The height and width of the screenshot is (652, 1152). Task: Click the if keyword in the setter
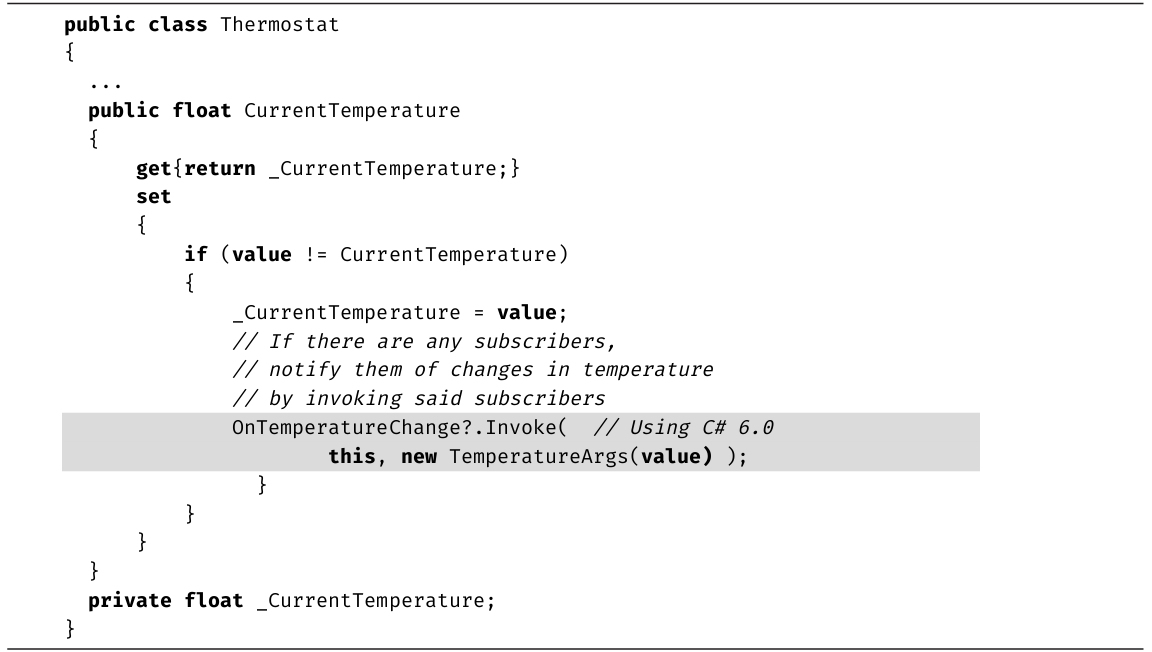[195, 255]
